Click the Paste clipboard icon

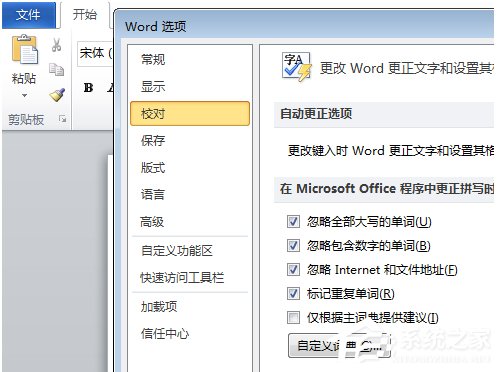(25, 50)
